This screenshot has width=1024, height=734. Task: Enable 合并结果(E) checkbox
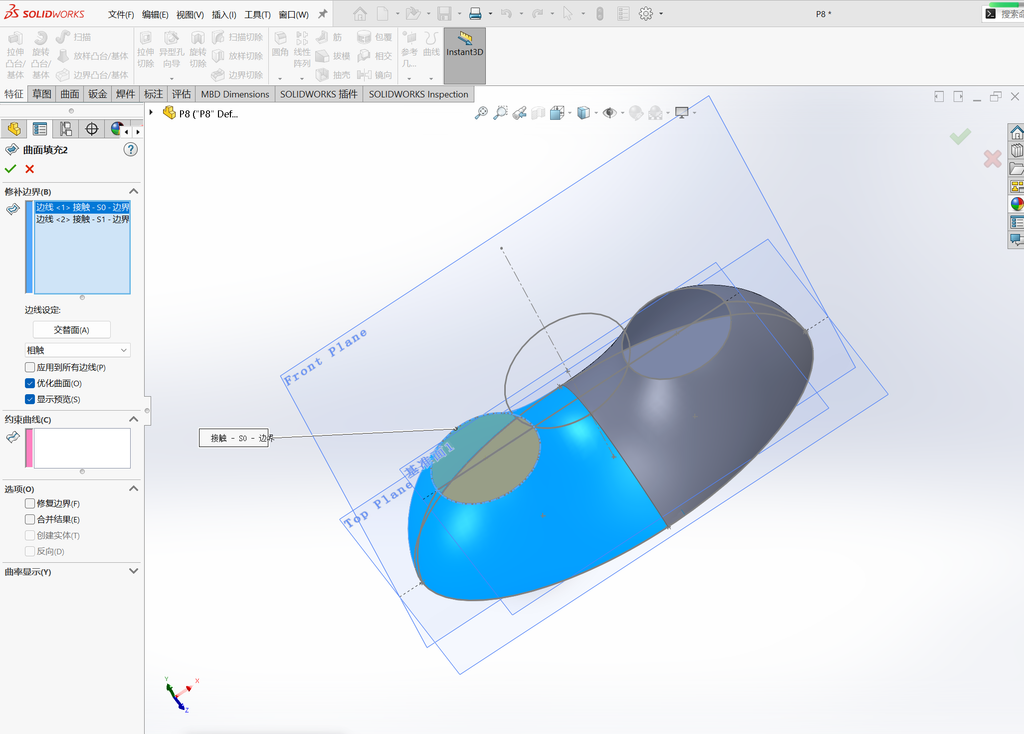point(30,519)
